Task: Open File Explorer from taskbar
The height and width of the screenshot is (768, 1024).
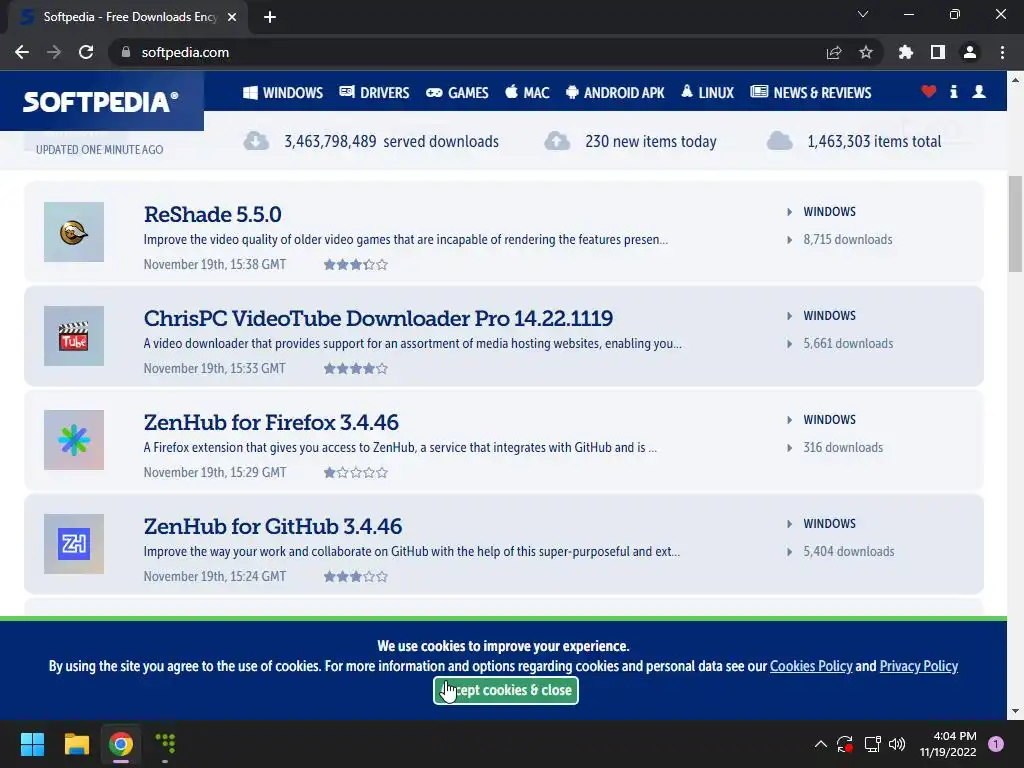Action: [76, 744]
